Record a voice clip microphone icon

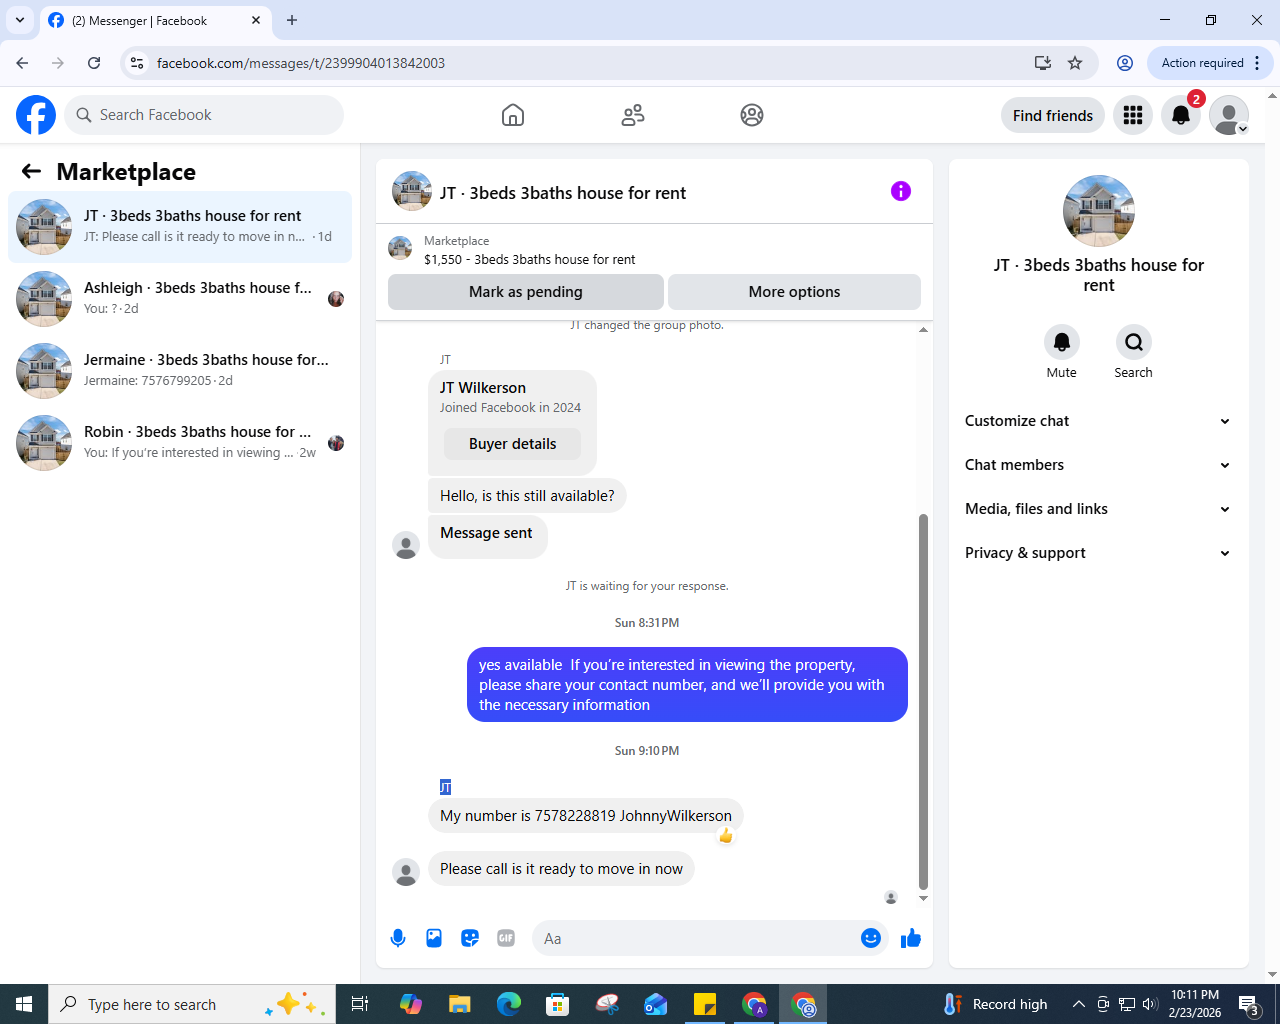click(398, 938)
